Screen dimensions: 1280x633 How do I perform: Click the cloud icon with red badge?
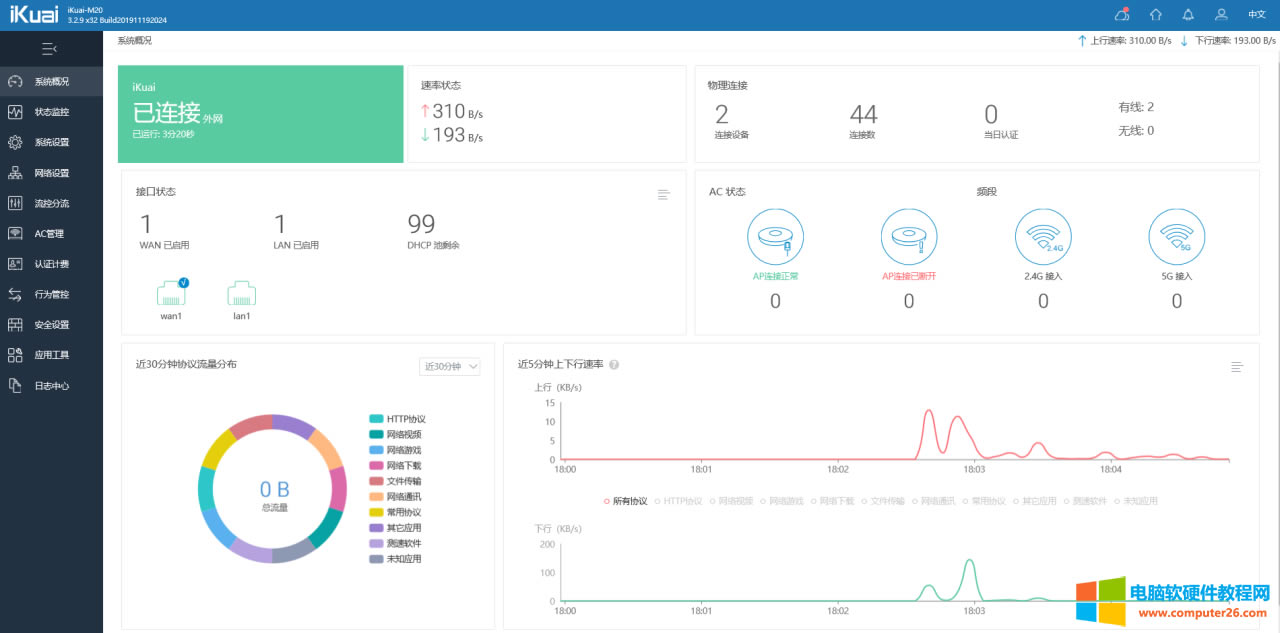tap(1122, 15)
